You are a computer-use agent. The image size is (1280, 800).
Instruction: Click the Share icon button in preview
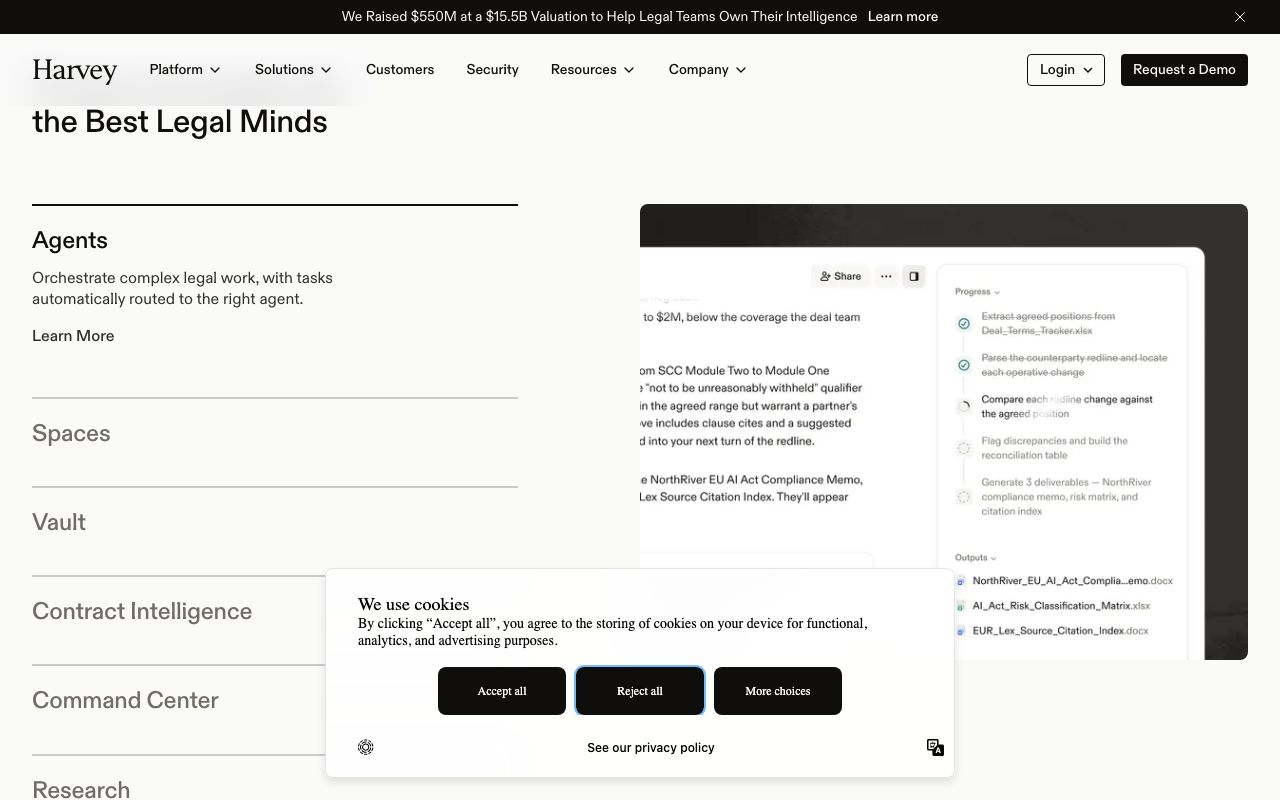pyautogui.click(x=840, y=276)
